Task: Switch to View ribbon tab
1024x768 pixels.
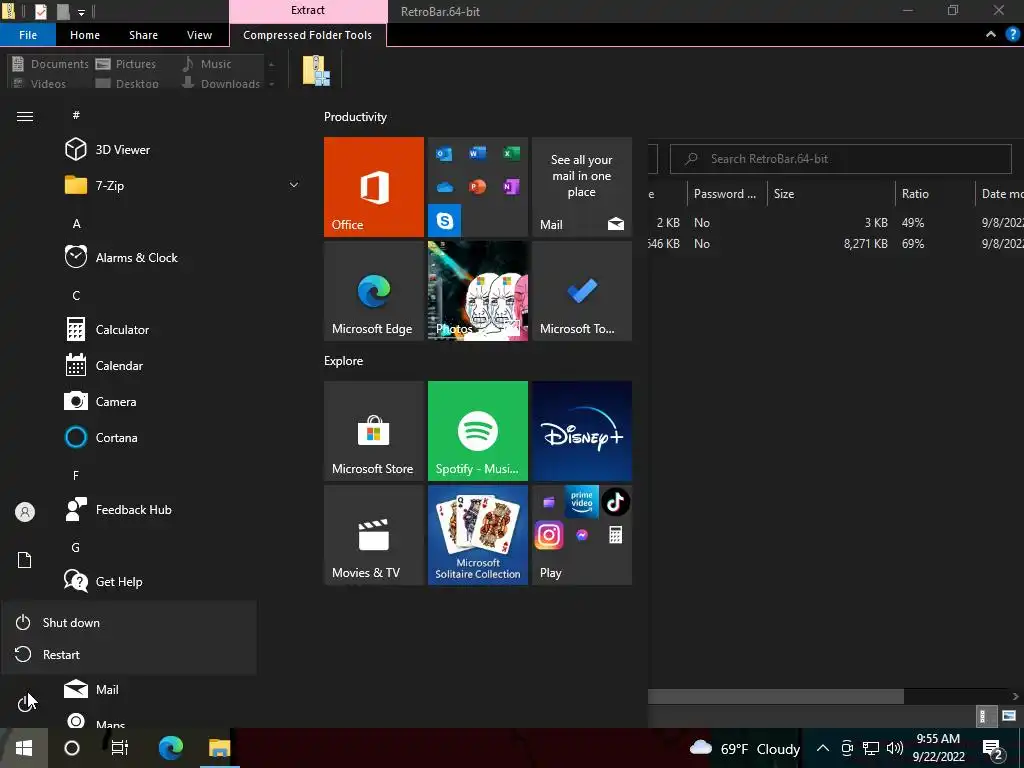Action: 199,35
